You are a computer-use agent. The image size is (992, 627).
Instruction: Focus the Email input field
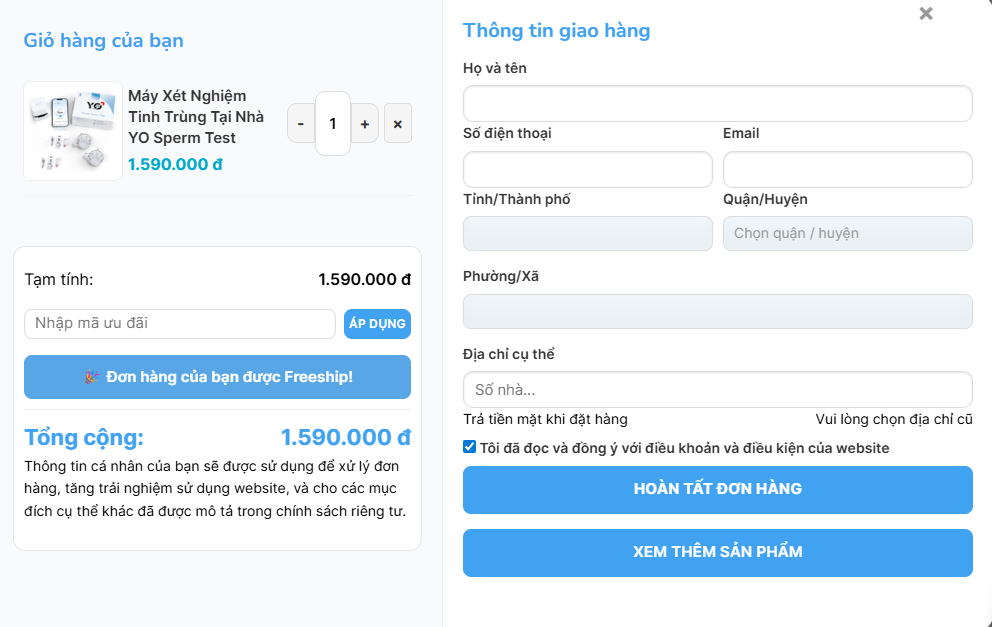(848, 169)
